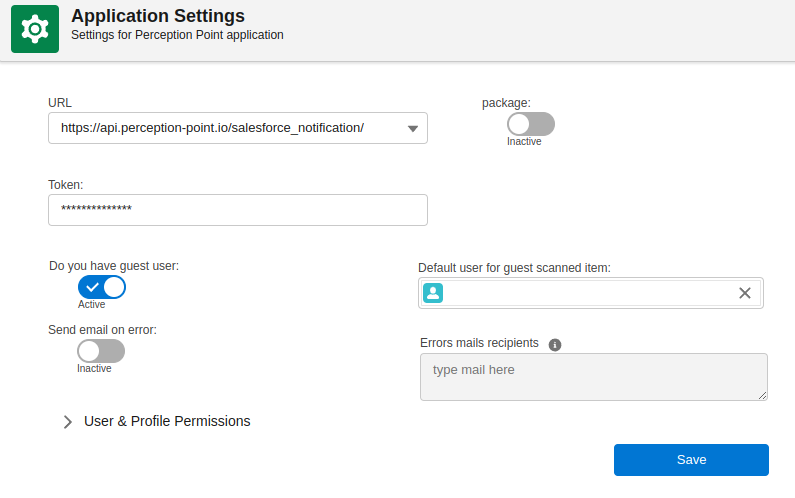The height and width of the screenshot is (498, 795).
Task: Click the info icon next to Errors mails recipients
Action: click(x=555, y=344)
